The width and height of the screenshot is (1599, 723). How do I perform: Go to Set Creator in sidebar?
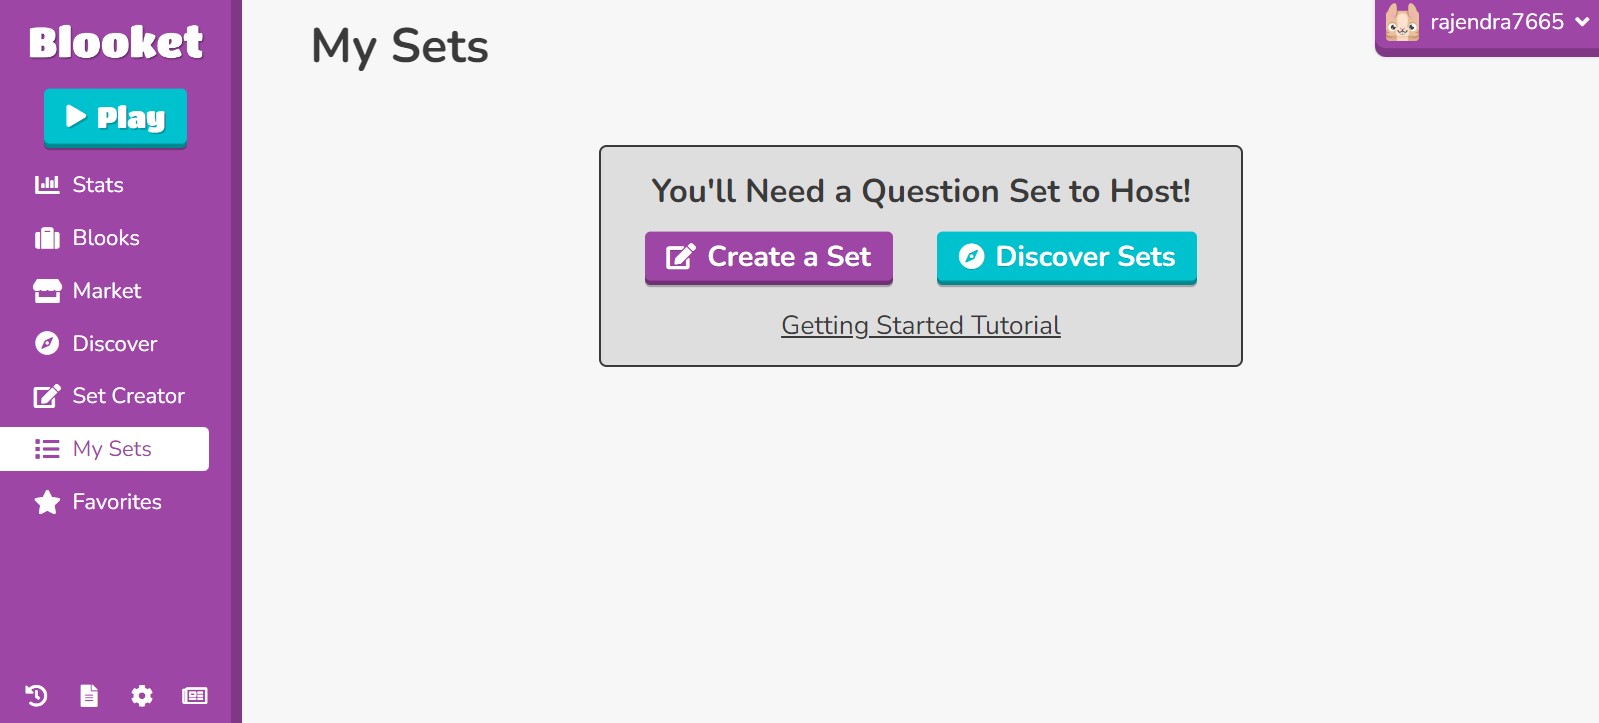[128, 396]
